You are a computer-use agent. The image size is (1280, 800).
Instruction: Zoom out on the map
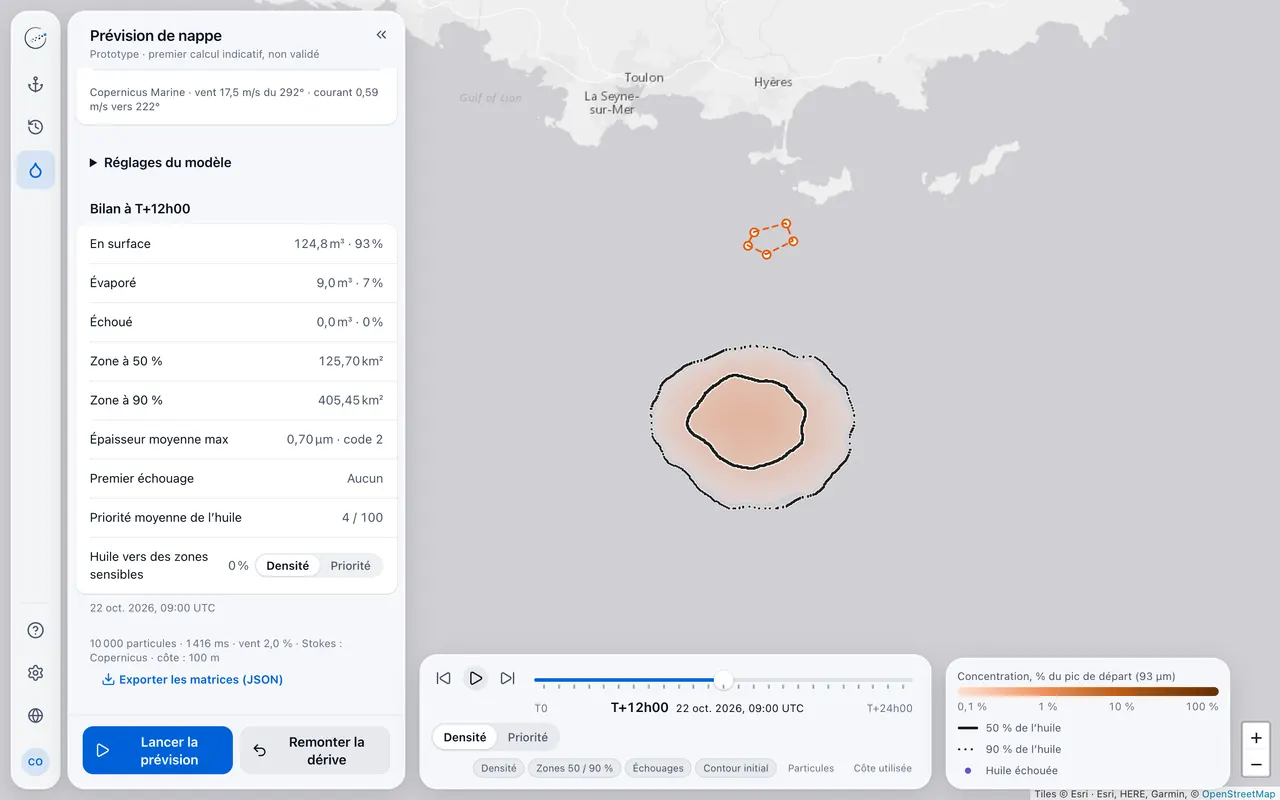click(1256, 765)
